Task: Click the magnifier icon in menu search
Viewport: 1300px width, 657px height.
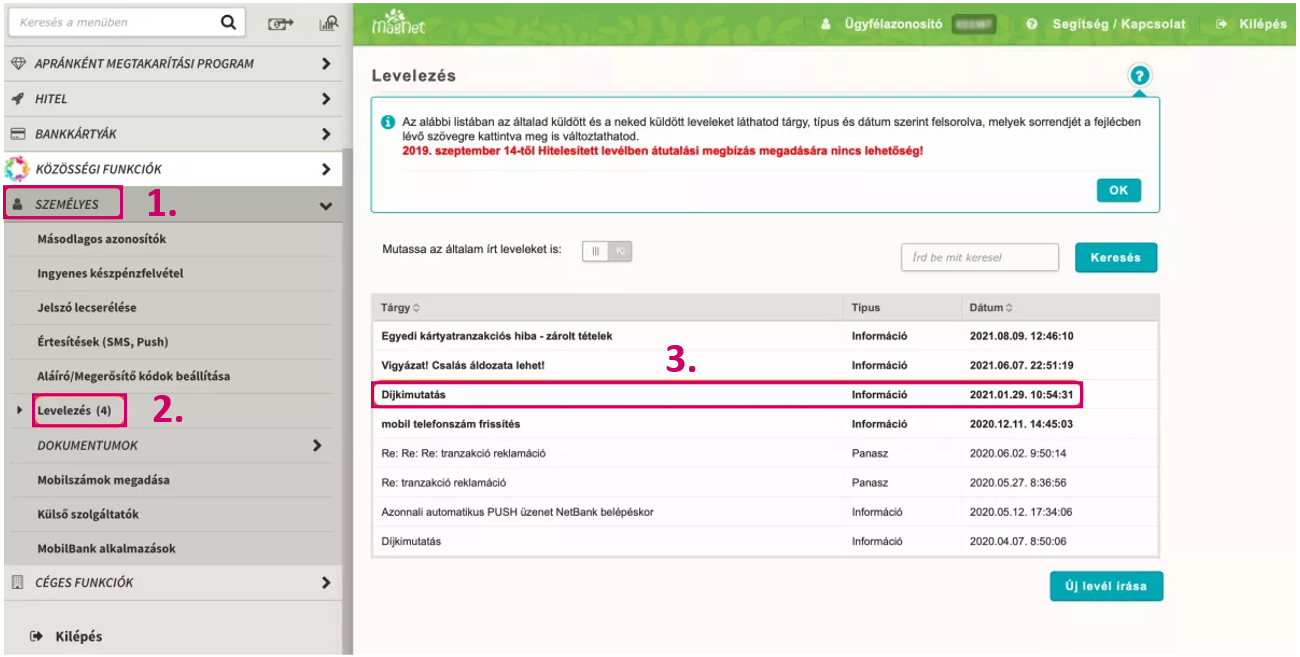Action: click(228, 21)
